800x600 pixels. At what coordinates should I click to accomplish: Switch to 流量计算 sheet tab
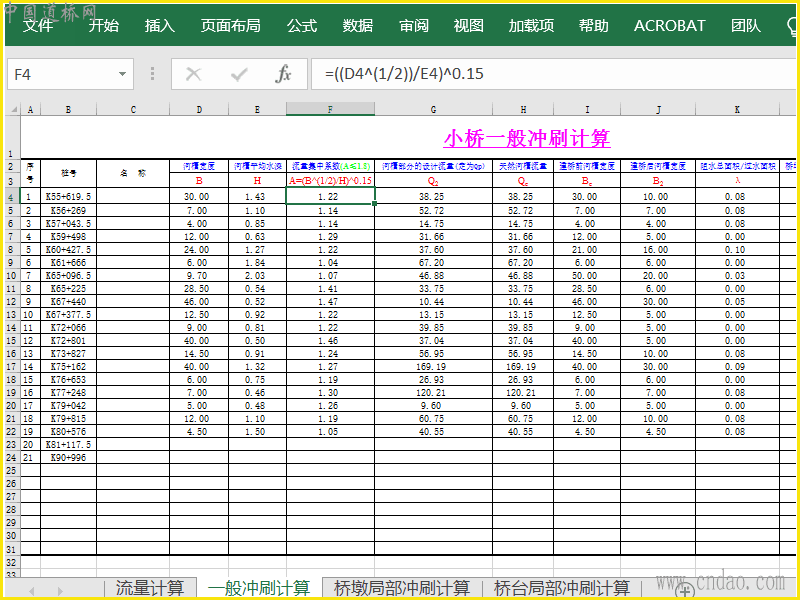pyautogui.click(x=149, y=588)
